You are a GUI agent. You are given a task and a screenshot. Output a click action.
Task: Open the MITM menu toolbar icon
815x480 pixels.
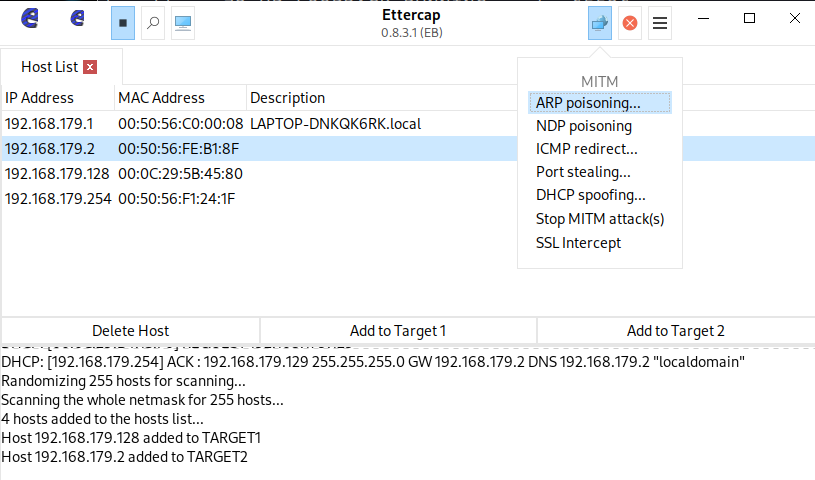click(x=599, y=22)
